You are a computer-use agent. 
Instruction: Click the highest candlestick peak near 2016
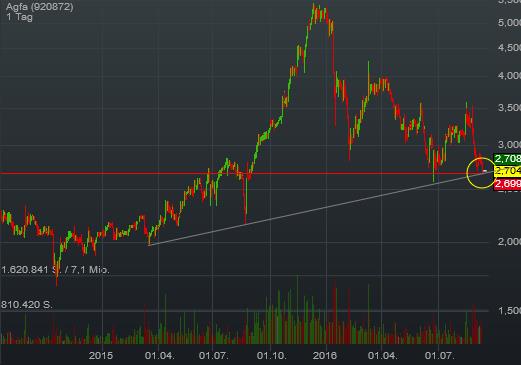tap(313, 4)
